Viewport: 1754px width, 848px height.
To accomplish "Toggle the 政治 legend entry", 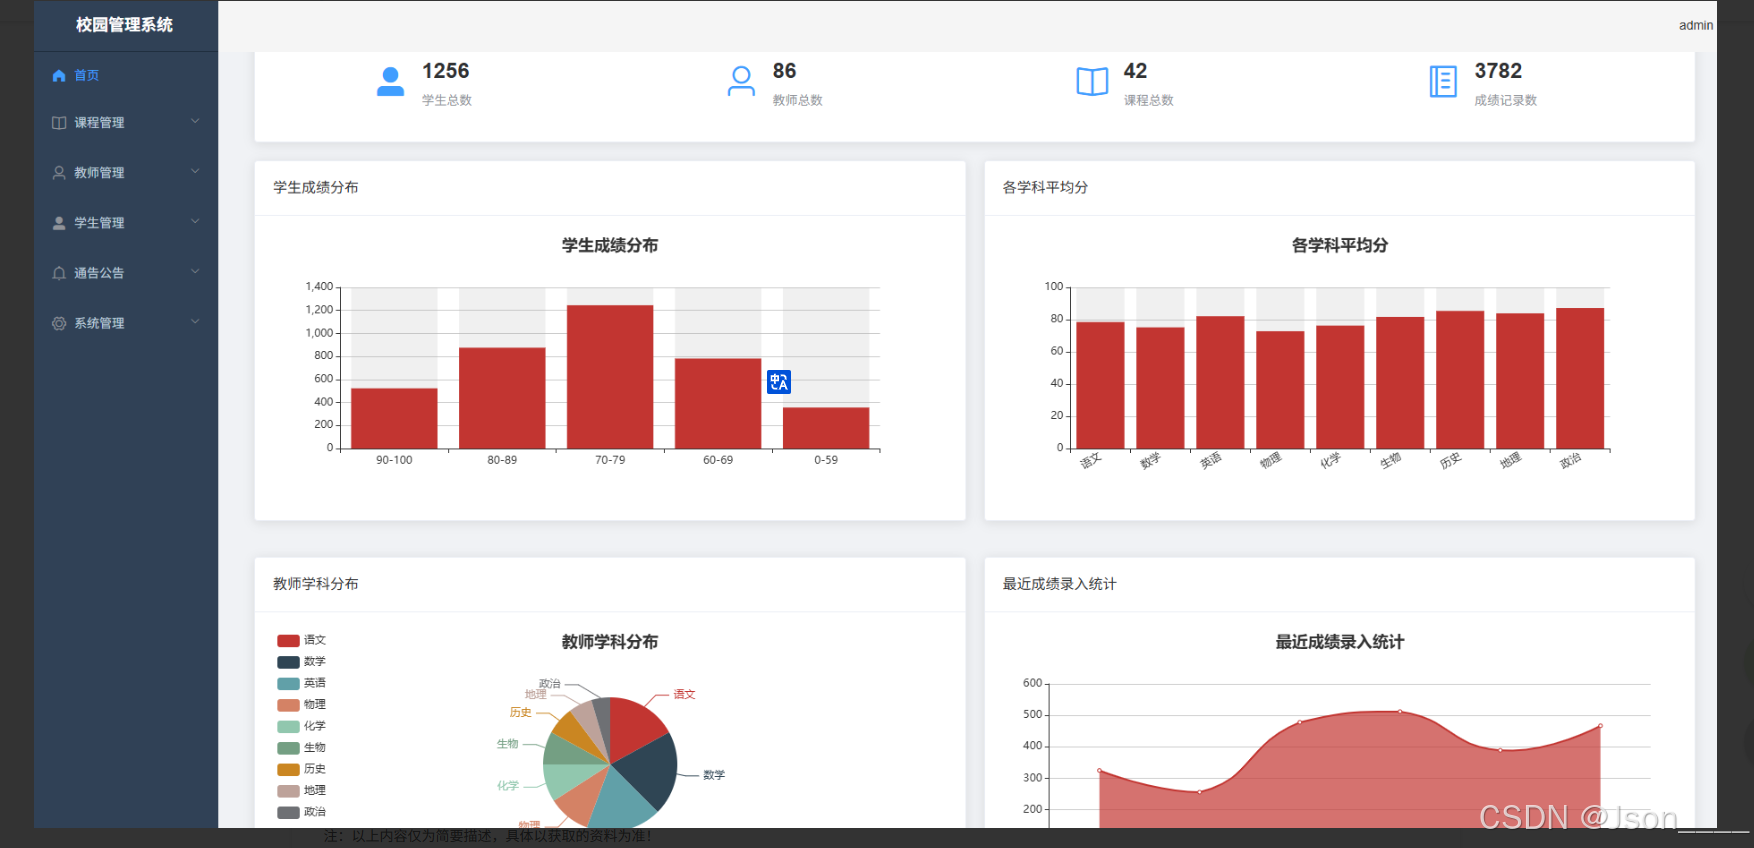I will tap(301, 812).
